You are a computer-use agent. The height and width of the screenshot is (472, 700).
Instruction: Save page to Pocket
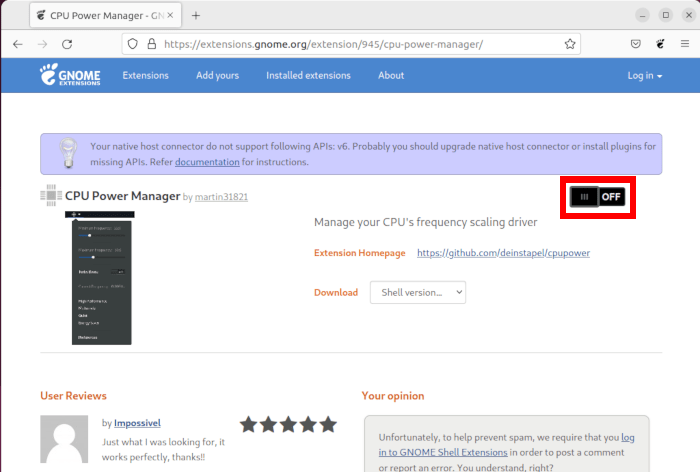[x=636, y=44]
